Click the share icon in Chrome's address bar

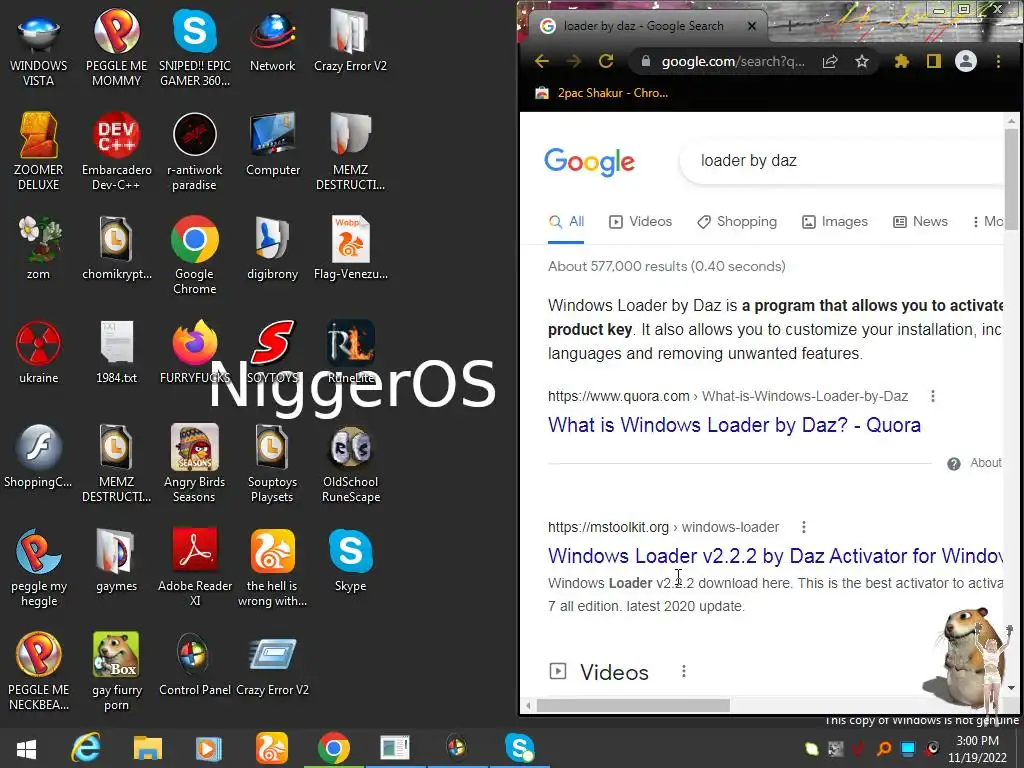click(x=830, y=61)
